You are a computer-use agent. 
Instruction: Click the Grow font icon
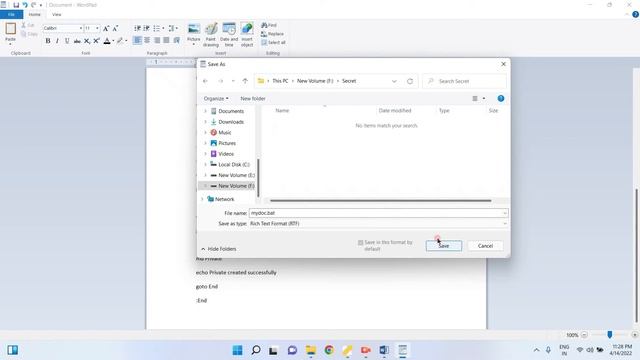tap(106, 28)
